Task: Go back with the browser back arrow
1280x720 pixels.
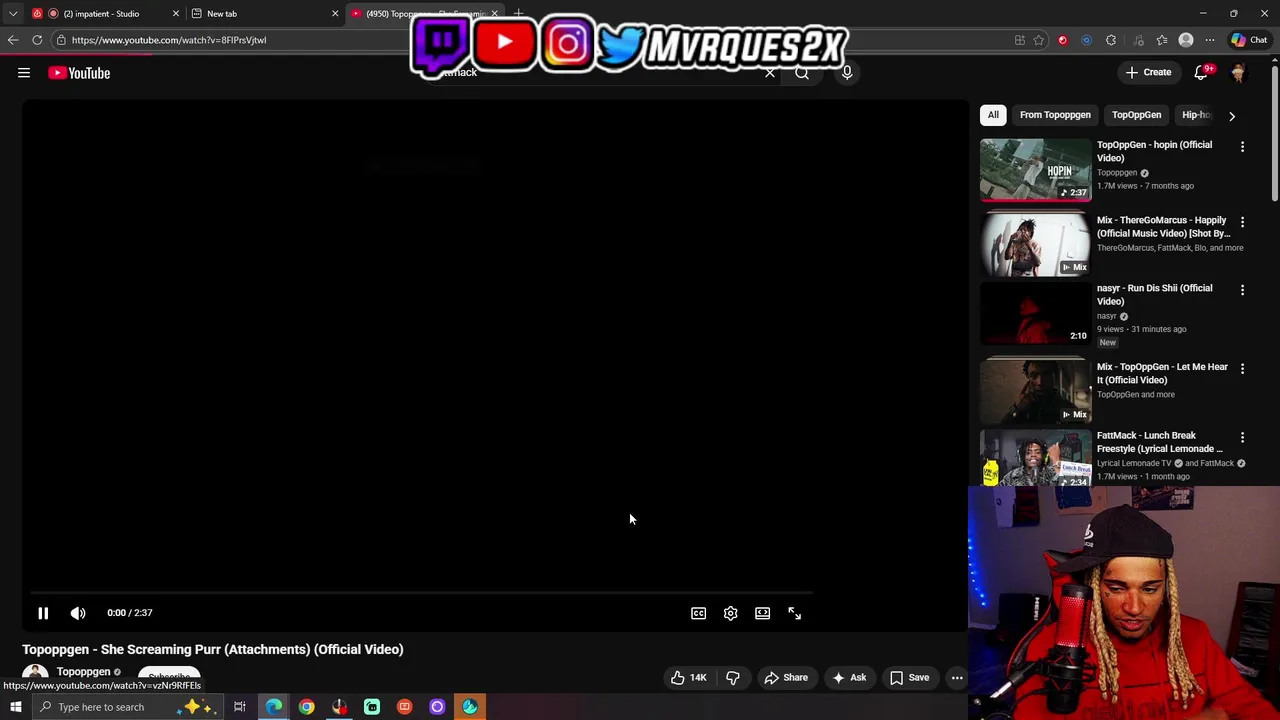Action: (13, 40)
